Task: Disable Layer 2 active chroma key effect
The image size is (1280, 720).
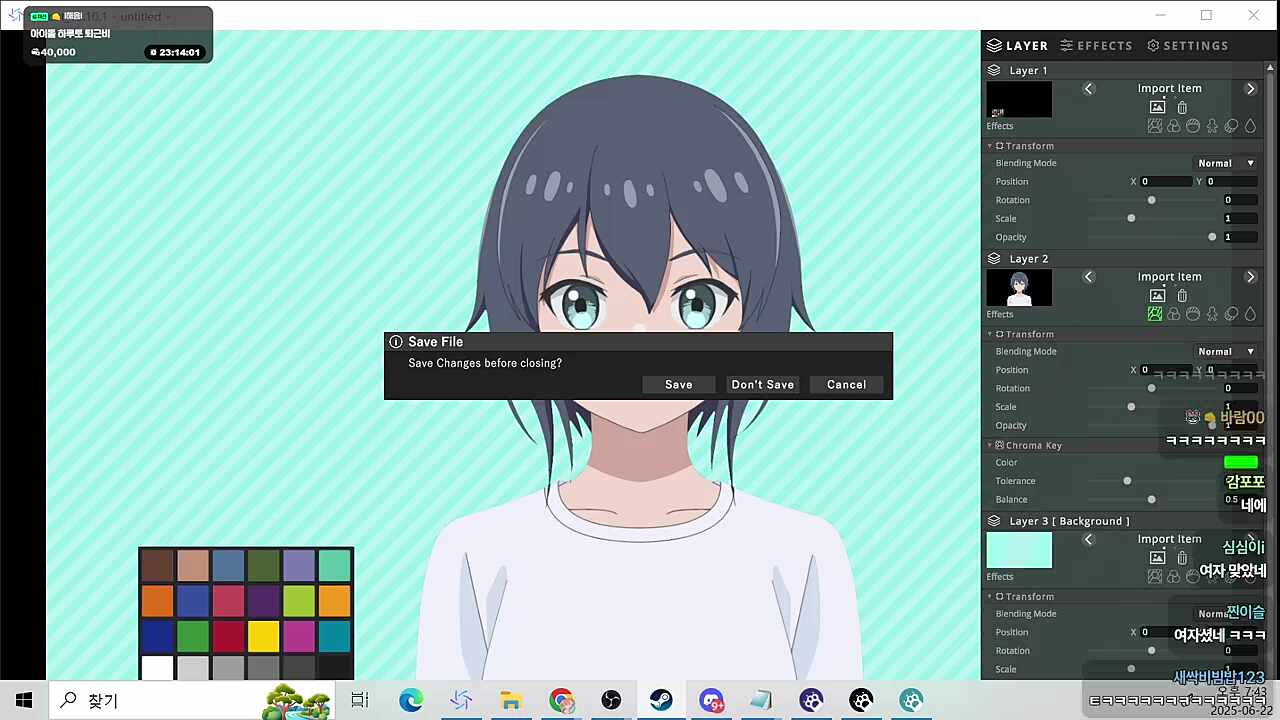Action: pos(1155,314)
